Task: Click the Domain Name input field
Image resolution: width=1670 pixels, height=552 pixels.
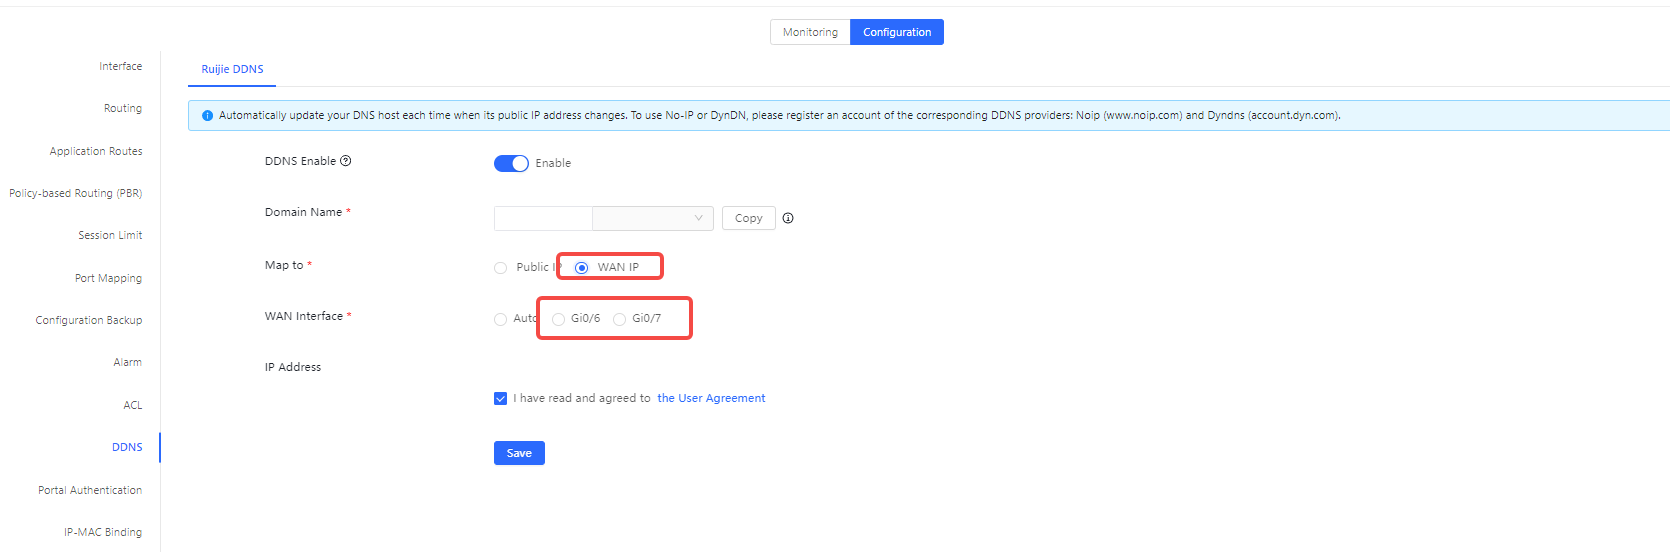Action: pyautogui.click(x=543, y=218)
